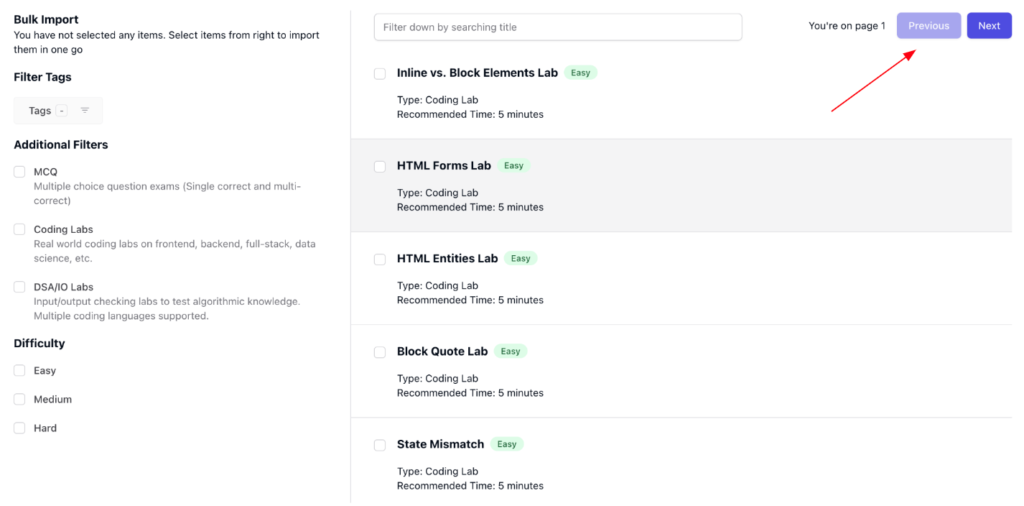Tick the HTML Entities Lab checkbox
The height and width of the screenshot is (506, 1024).
pos(380,259)
